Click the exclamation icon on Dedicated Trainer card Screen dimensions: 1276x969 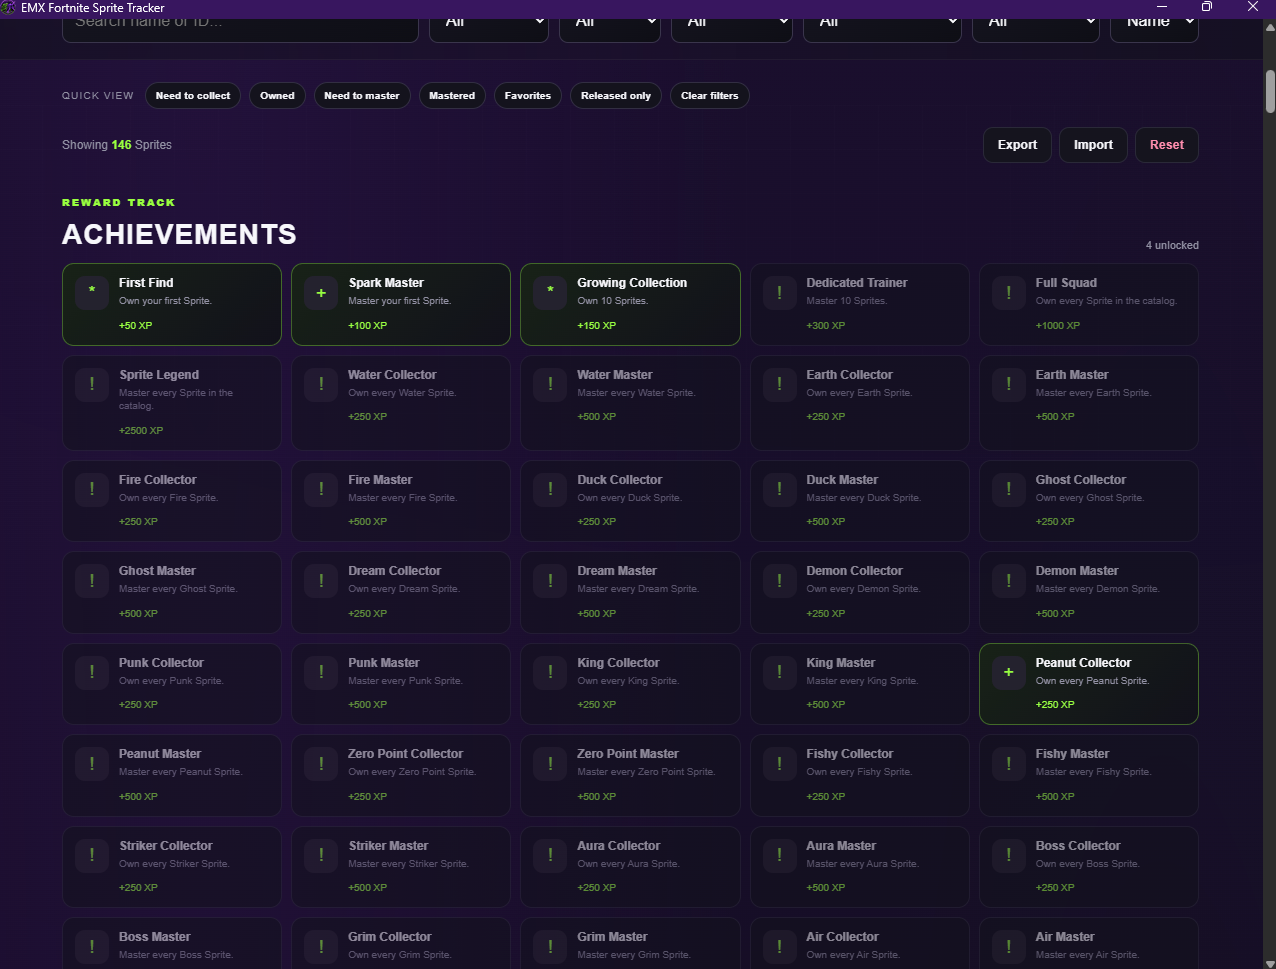tap(780, 293)
